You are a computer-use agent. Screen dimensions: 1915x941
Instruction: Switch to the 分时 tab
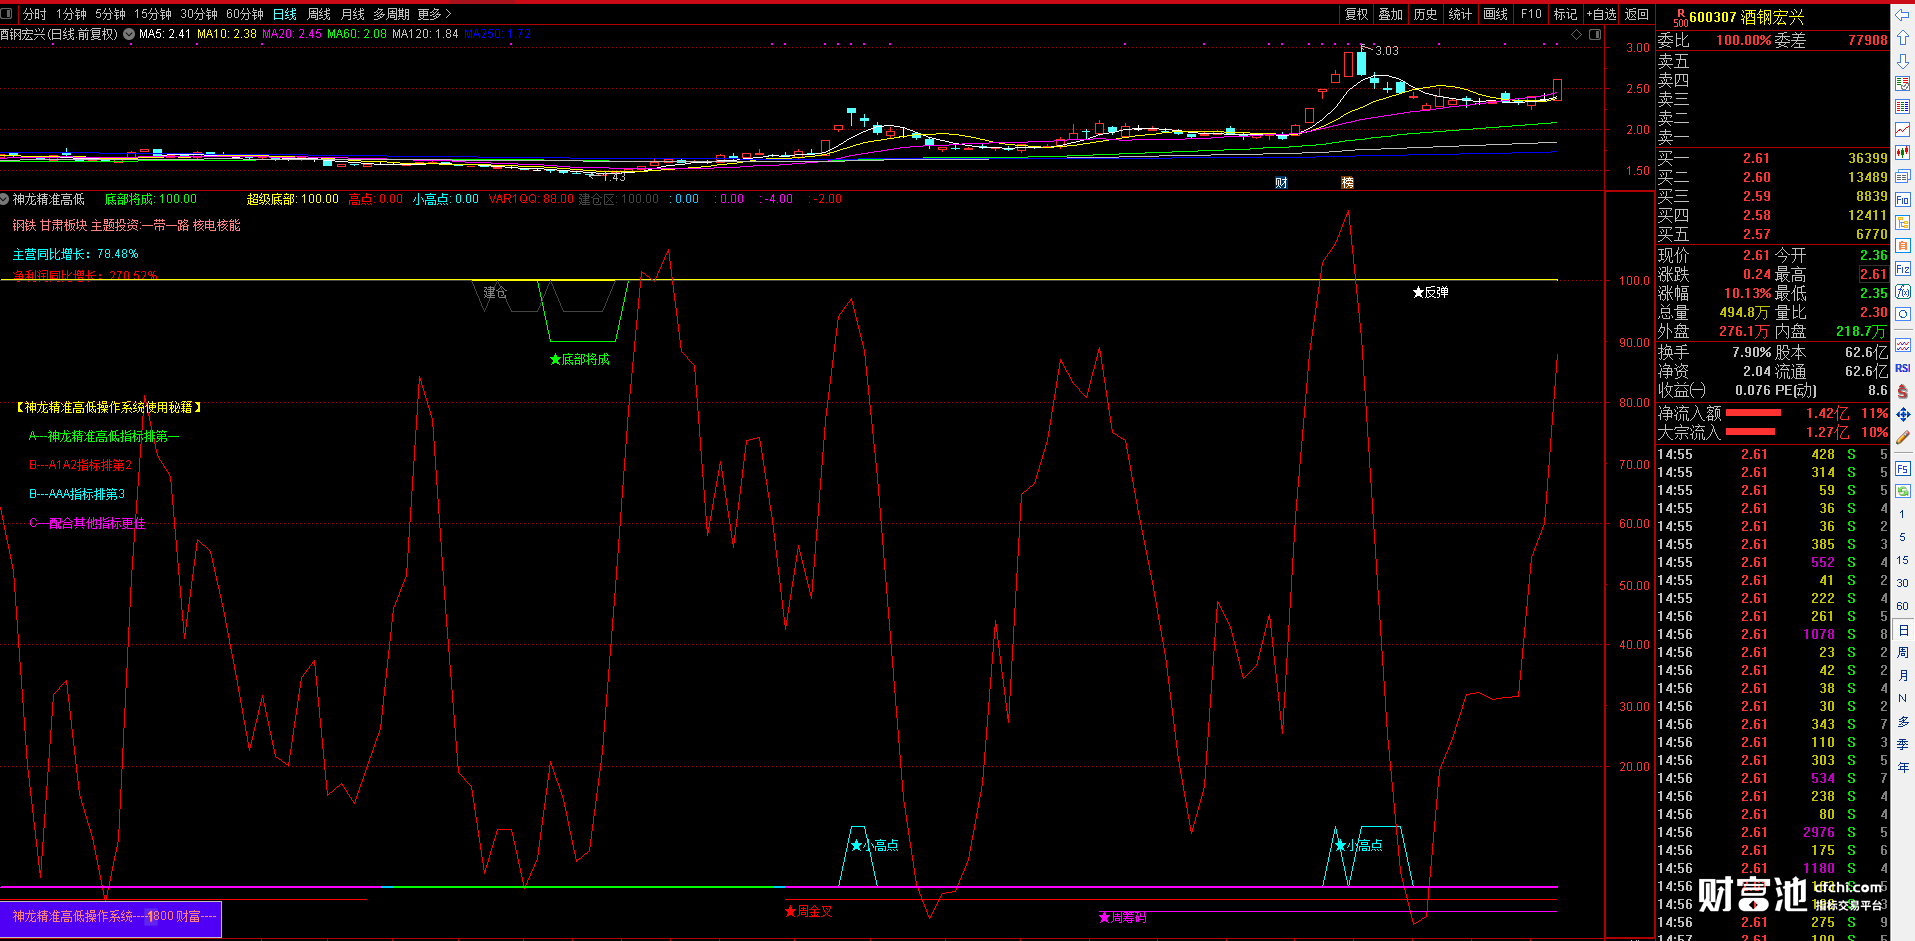34,14
